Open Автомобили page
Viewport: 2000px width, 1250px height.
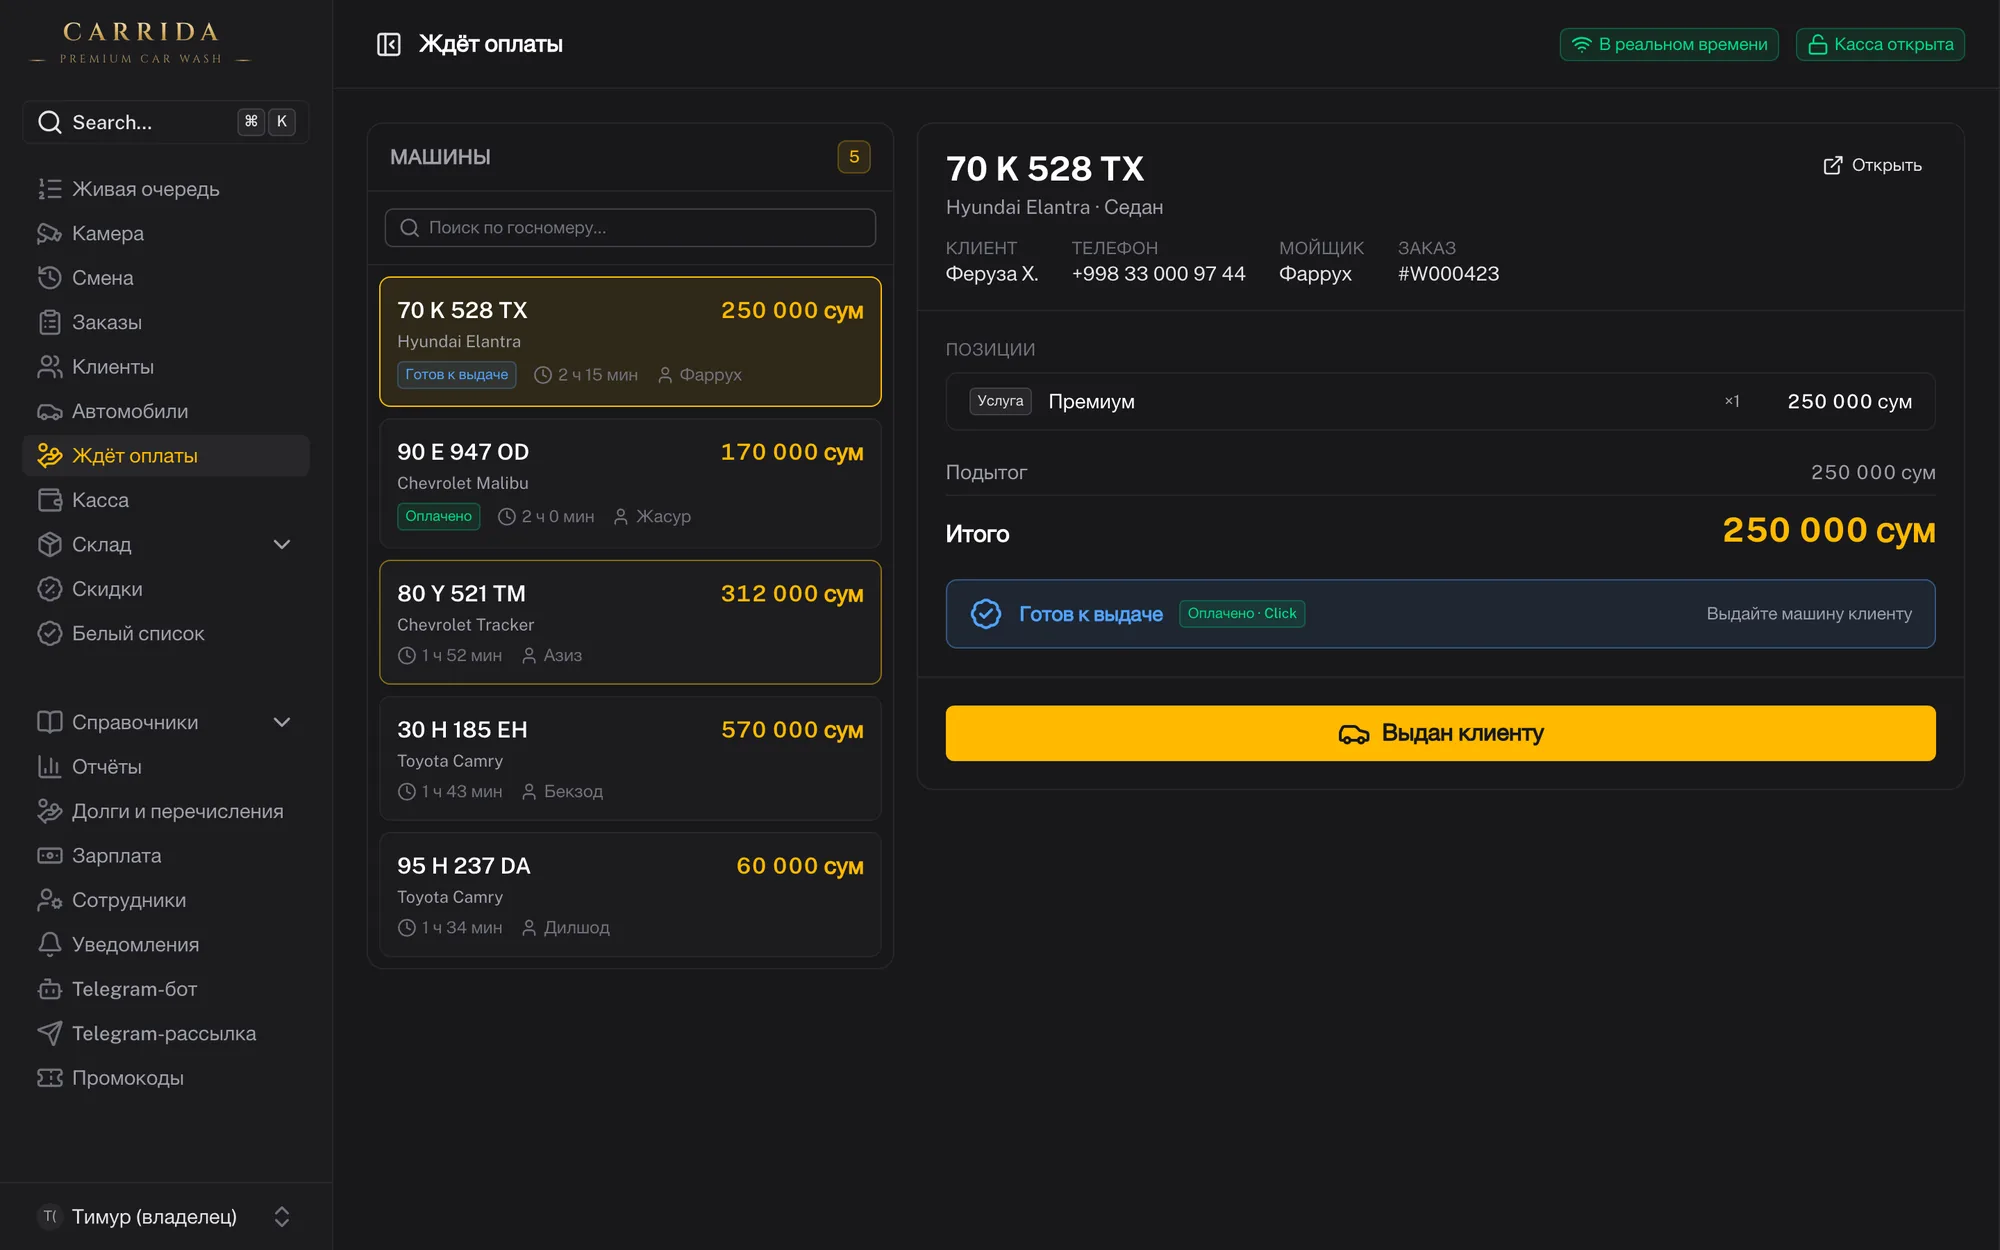(x=165, y=411)
